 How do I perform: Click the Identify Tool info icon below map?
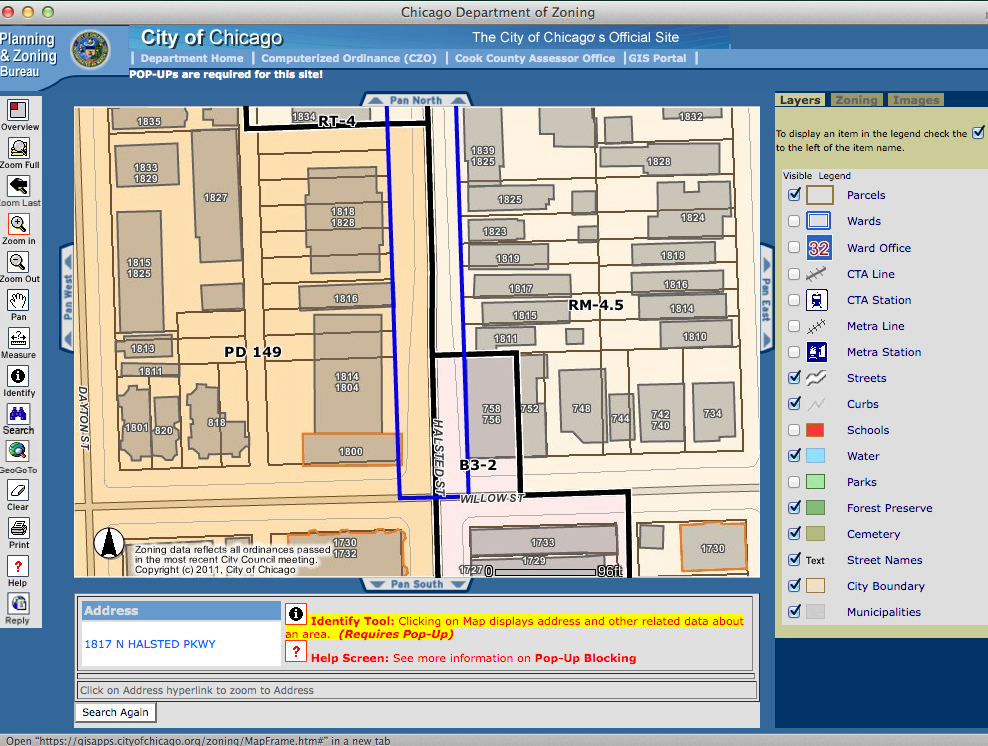click(x=296, y=614)
